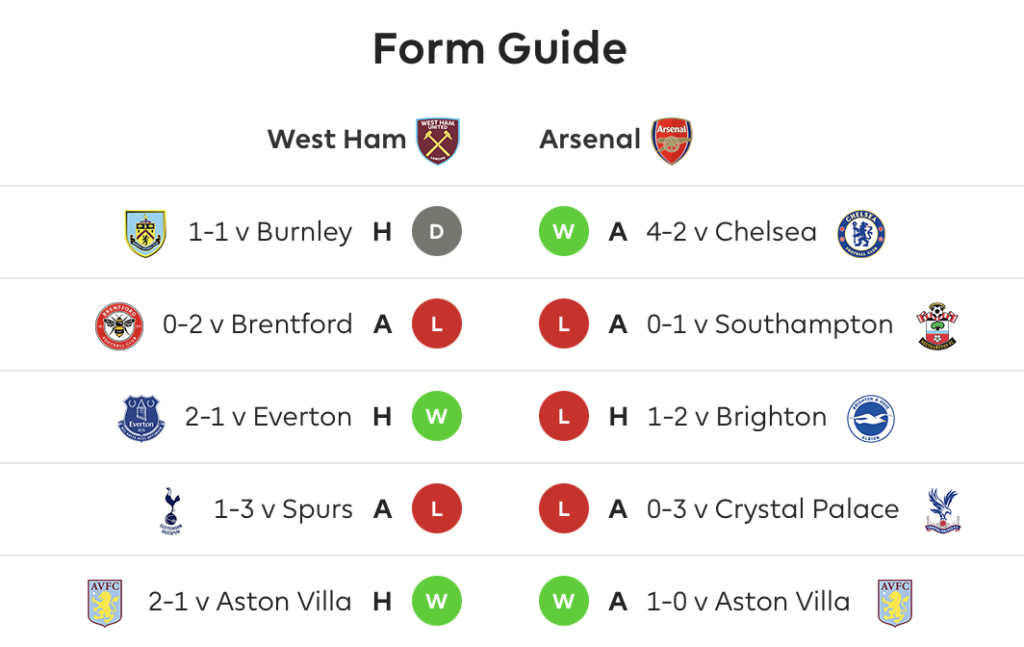Image resolution: width=1024 pixels, height=647 pixels.
Task: Click red L beside 0-2 v Brentford
Action: pyautogui.click(x=437, y=324)
